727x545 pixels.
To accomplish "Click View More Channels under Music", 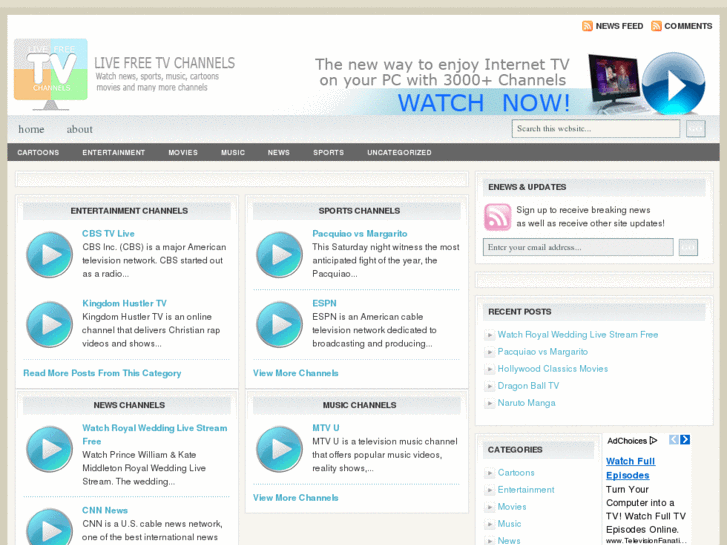I will [x=295, y=498].
